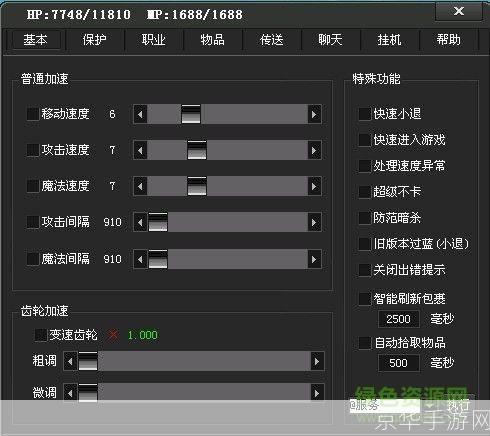Tick the 防范暗杀 checkbox
Viewport: 490px width, 436px height.
coord(365,218)
